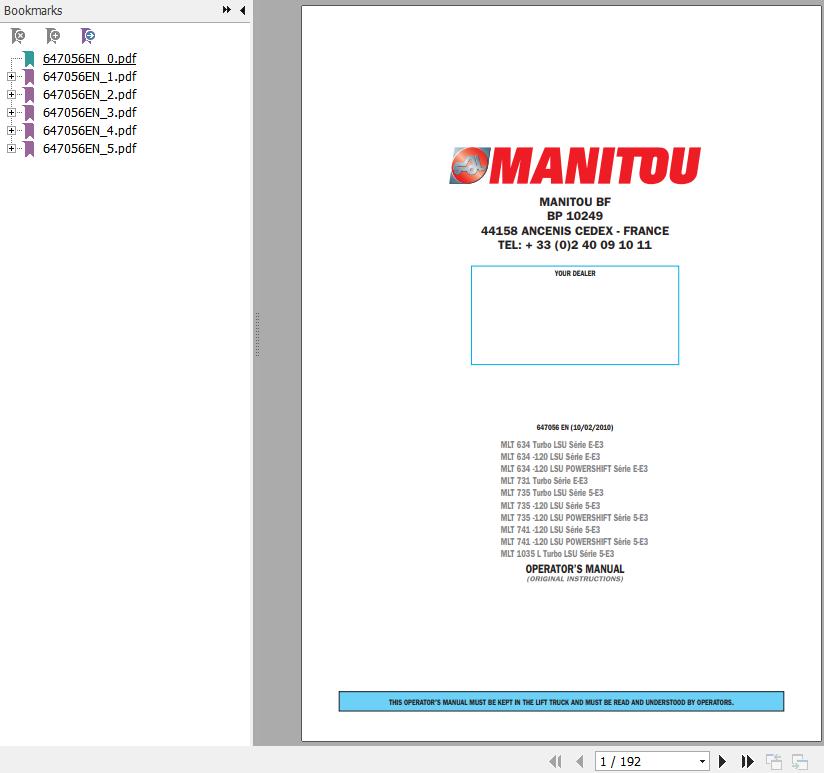824x773 pixels.
Task: Go to the previous page arrow
Action: point(580,761)
